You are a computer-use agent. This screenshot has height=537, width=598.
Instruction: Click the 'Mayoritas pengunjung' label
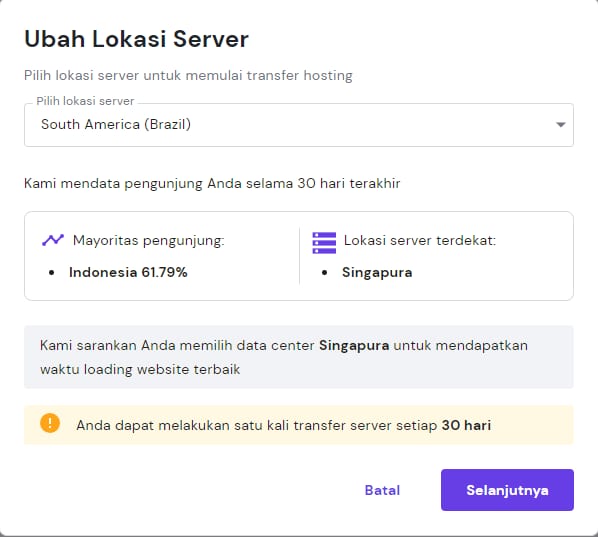148,241
